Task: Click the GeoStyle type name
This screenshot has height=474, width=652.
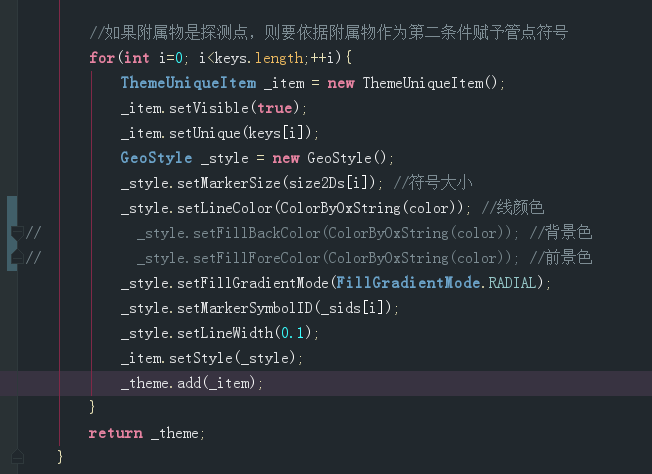Action: 156,158
